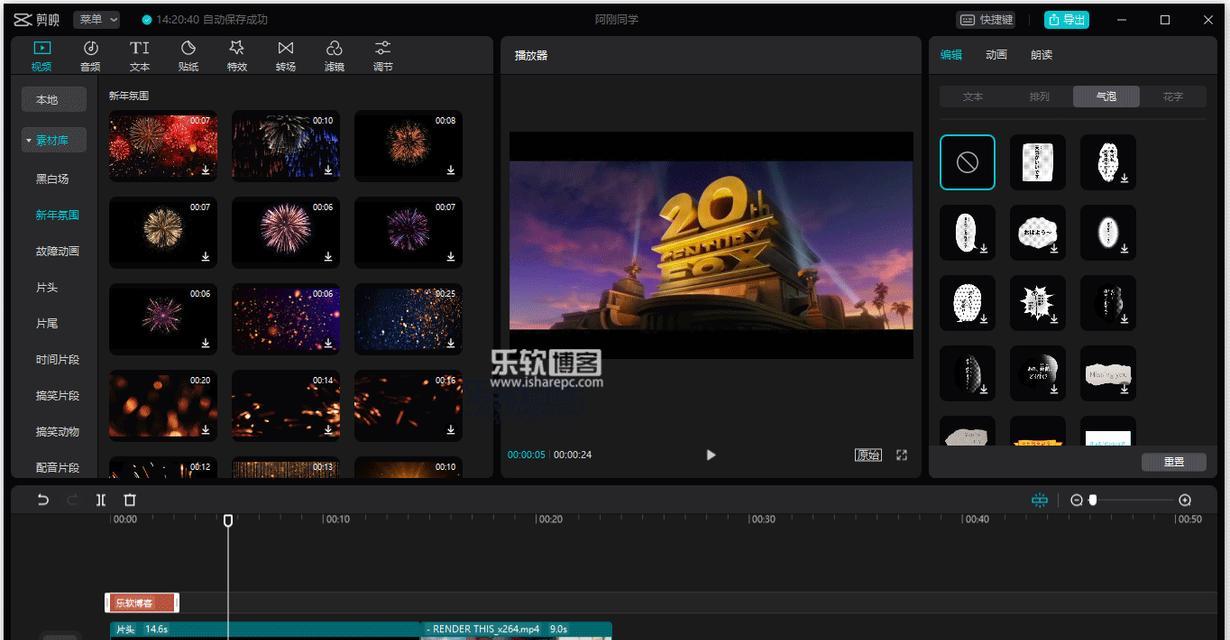Select 新年氛围 category
1230x640 pixels.
[x=57, y=215]
